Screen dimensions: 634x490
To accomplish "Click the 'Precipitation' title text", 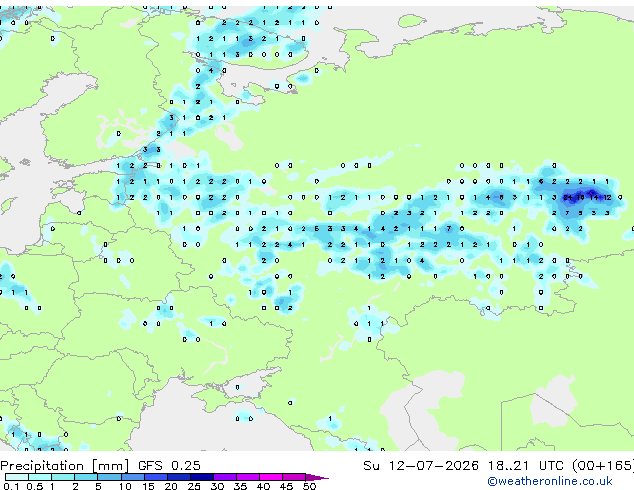I will click(x=42, y=466).
